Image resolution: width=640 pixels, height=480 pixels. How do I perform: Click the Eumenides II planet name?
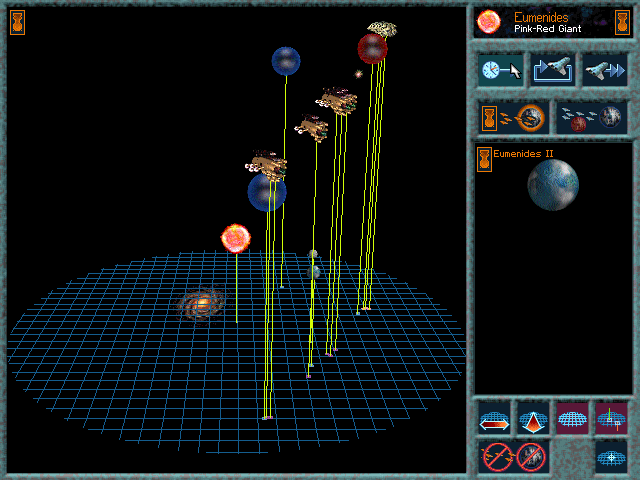[x=523, y=154]
